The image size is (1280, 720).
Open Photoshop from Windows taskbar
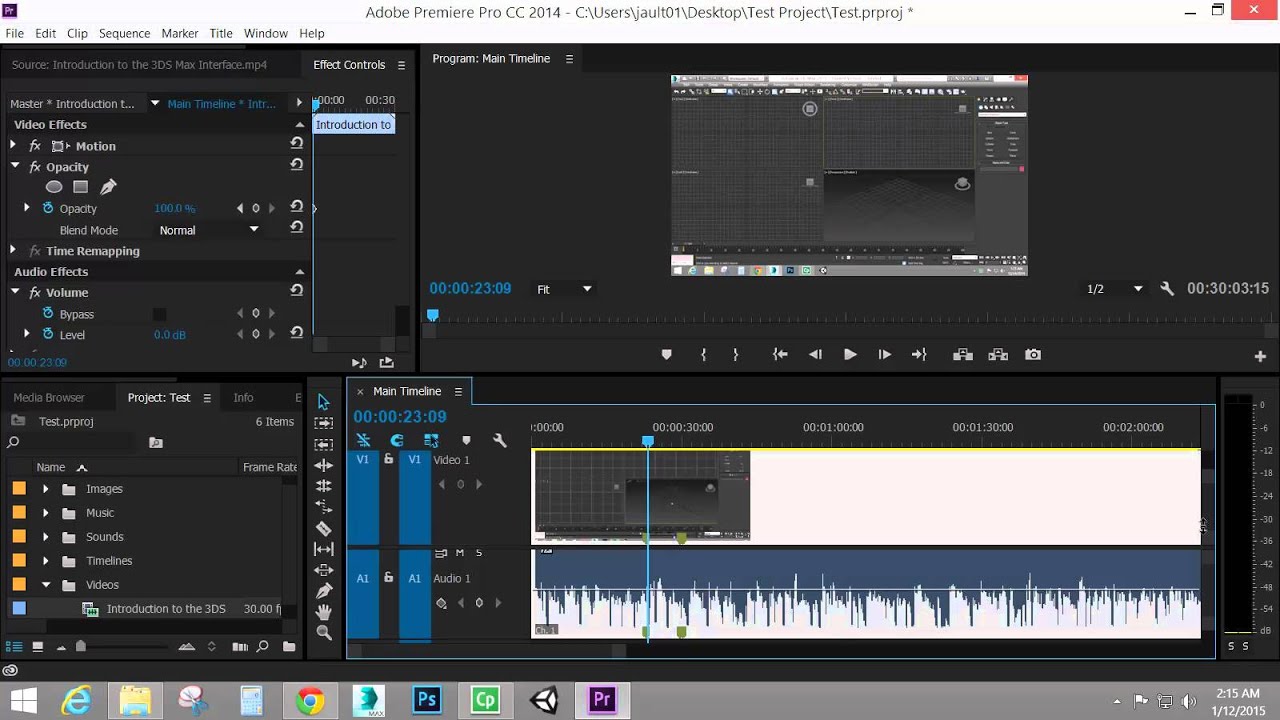point(427,700)
